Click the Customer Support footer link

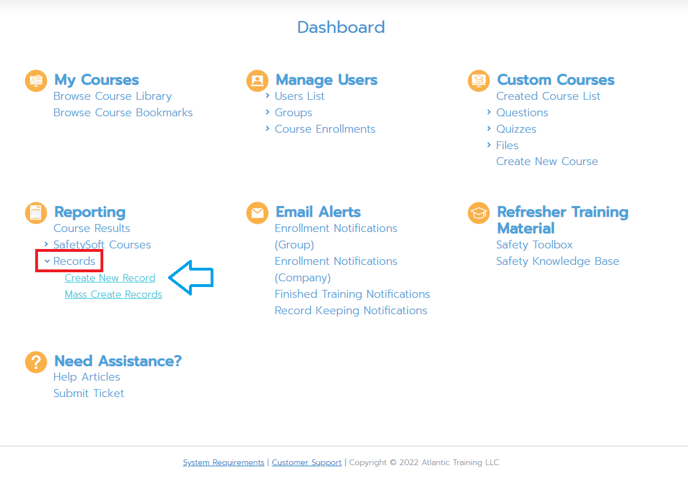pyautogui.click(x=307, y=463)
